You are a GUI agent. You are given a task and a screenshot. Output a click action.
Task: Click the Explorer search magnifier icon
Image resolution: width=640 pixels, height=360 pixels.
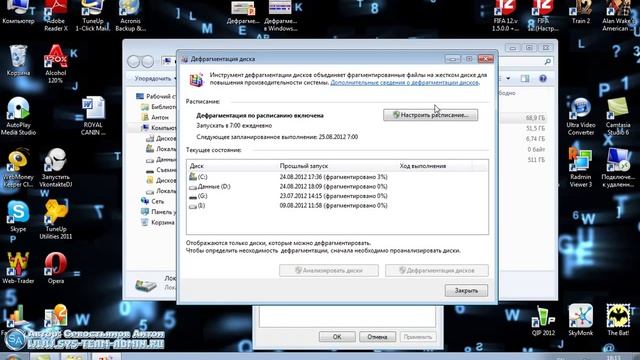[x=547, y=62]
